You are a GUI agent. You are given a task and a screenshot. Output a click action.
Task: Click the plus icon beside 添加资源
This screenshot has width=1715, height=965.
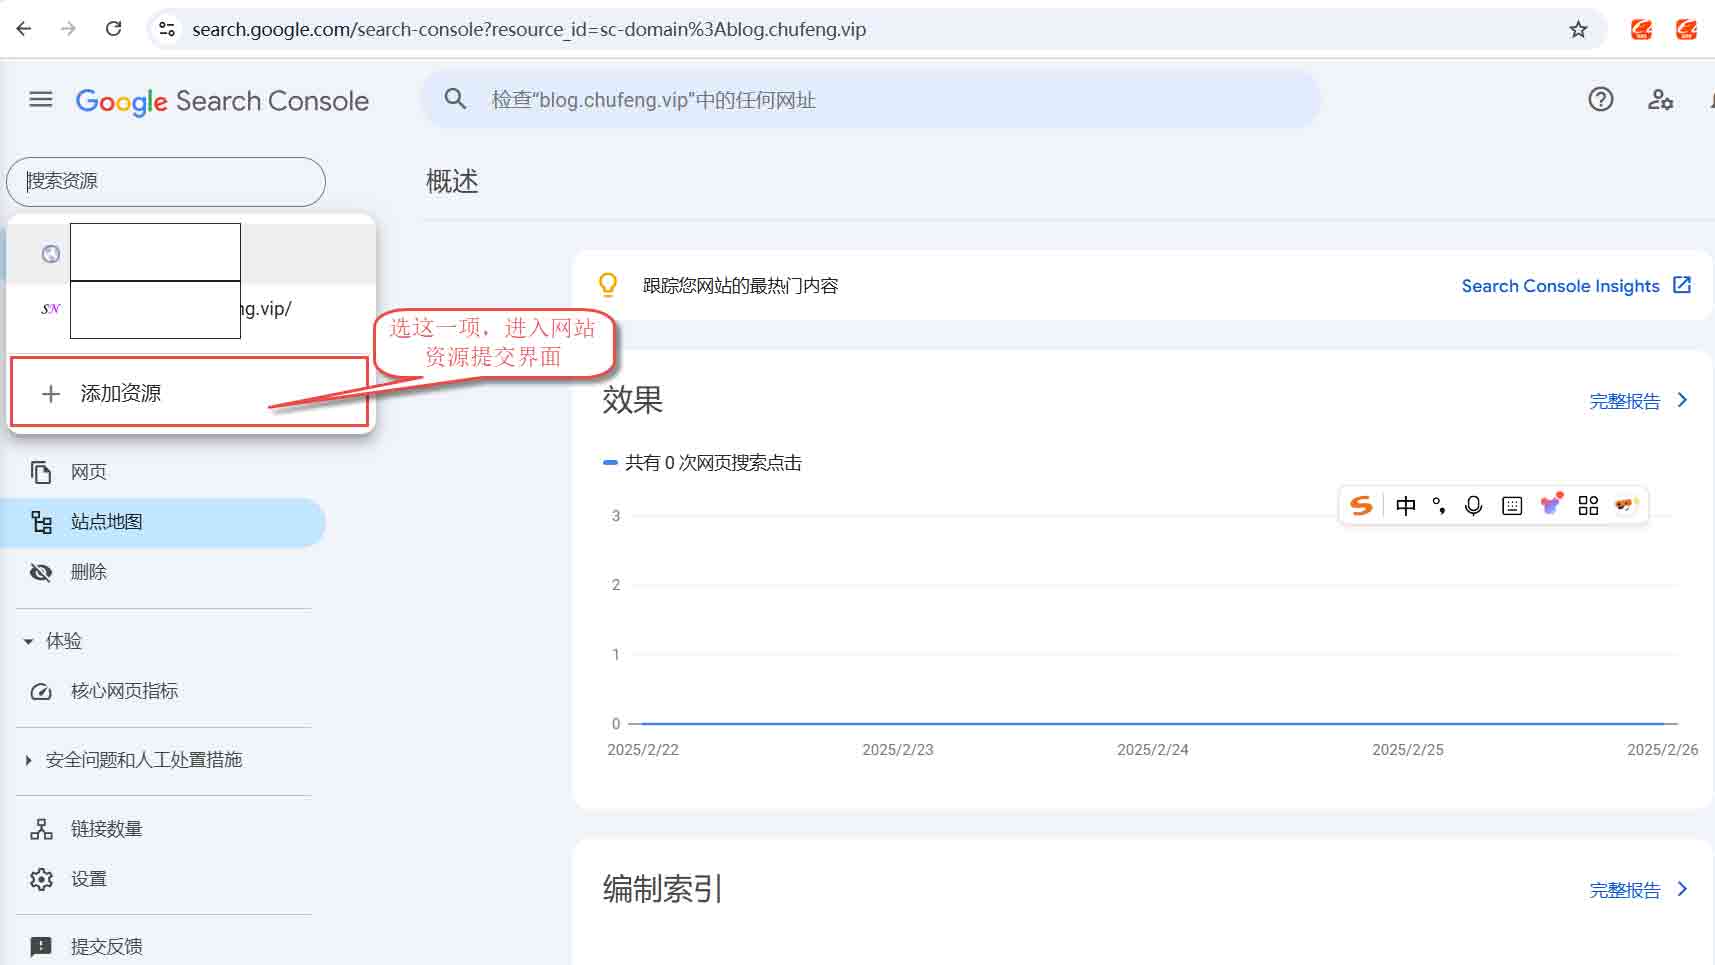pos(51,394)
